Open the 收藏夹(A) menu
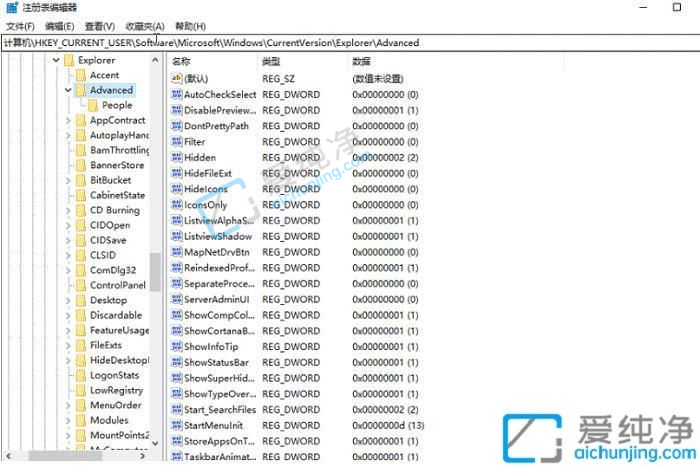This screenshot has height=467, width=700. 145,26
